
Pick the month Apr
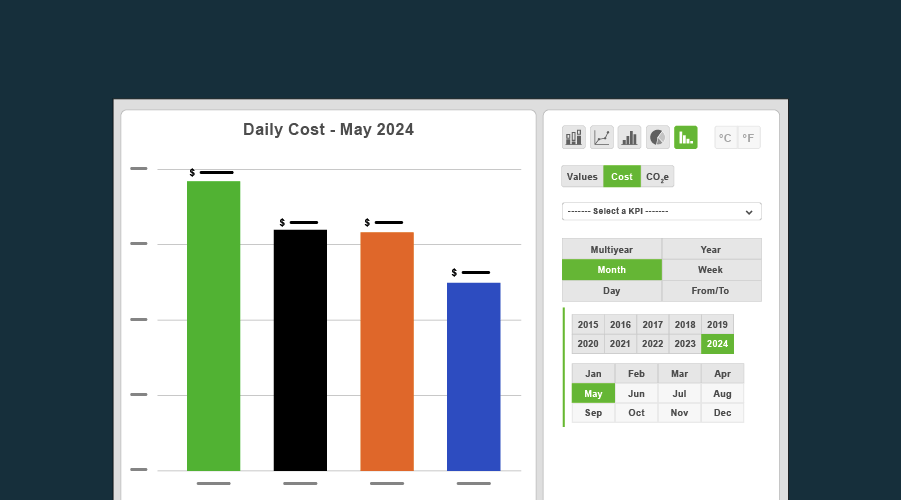722,374
